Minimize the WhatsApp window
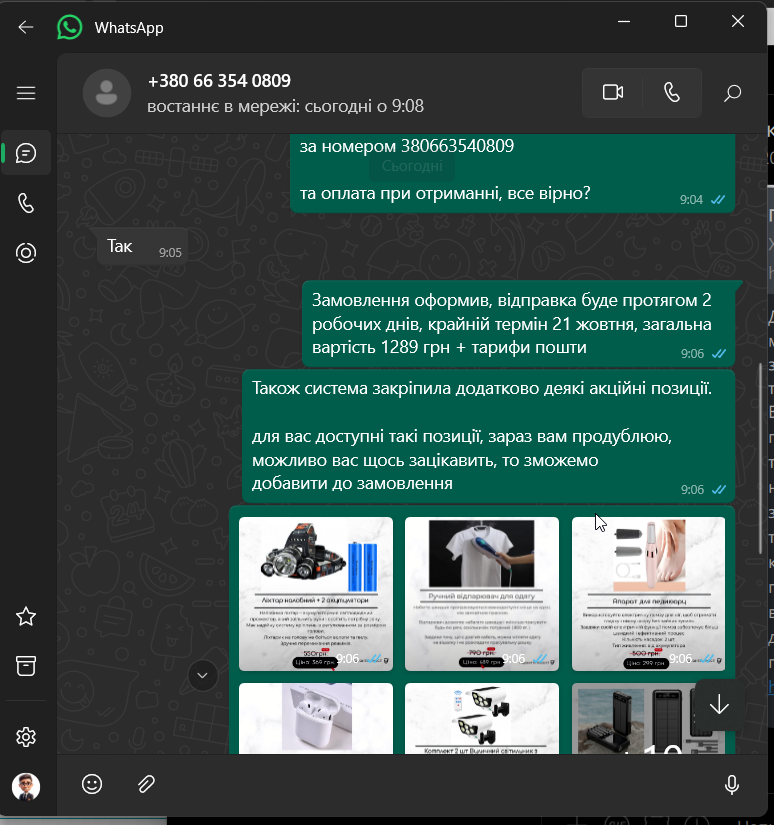The width and height of the screenshot is (774, 825). pyautogui.click(x=624, y=22)
